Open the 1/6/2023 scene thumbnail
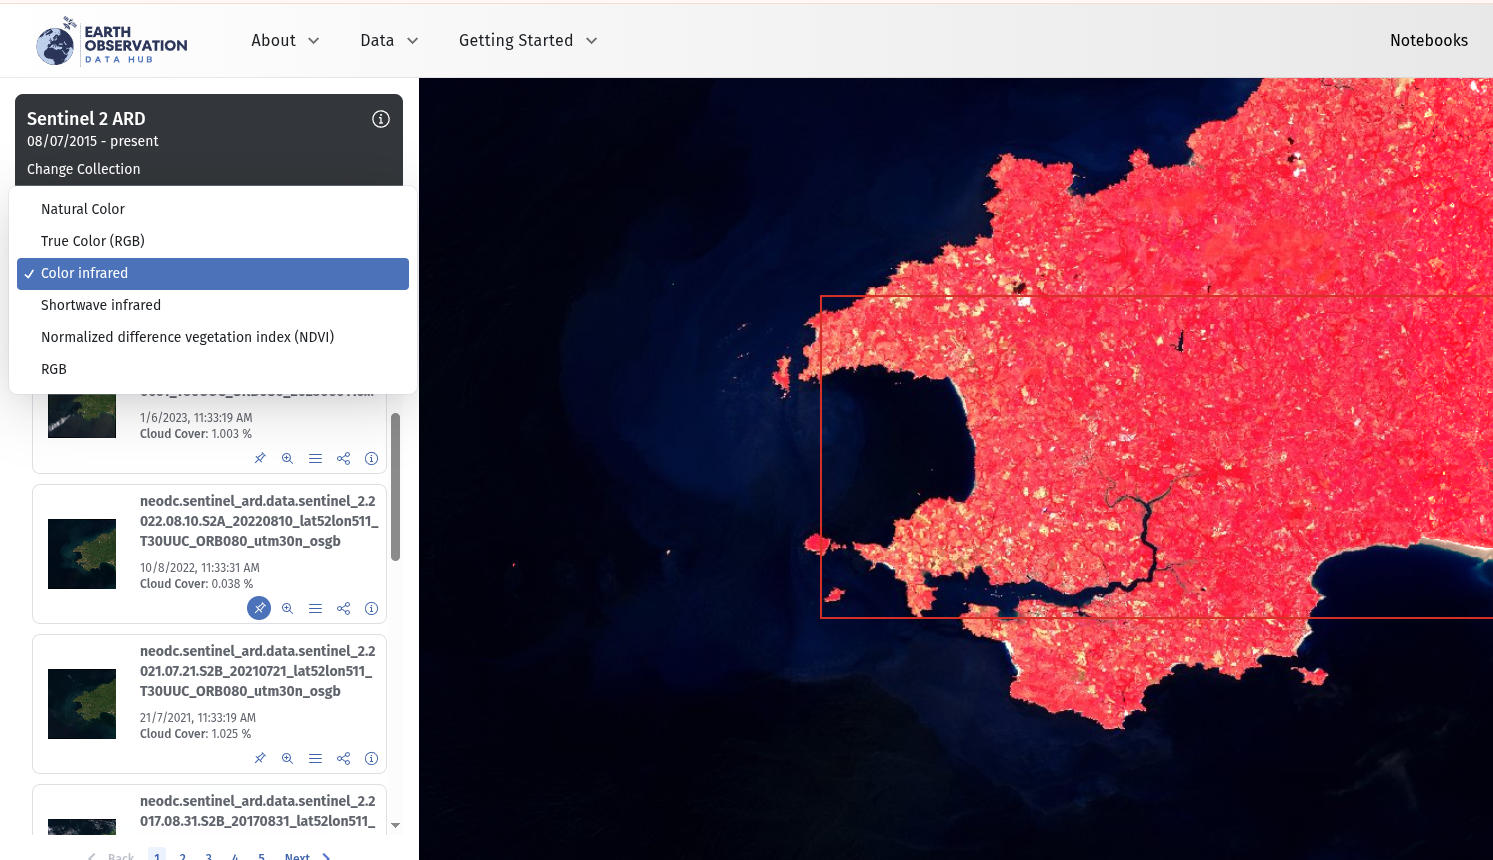Viewport: 1493px width, 860px height. coord(82,416)
